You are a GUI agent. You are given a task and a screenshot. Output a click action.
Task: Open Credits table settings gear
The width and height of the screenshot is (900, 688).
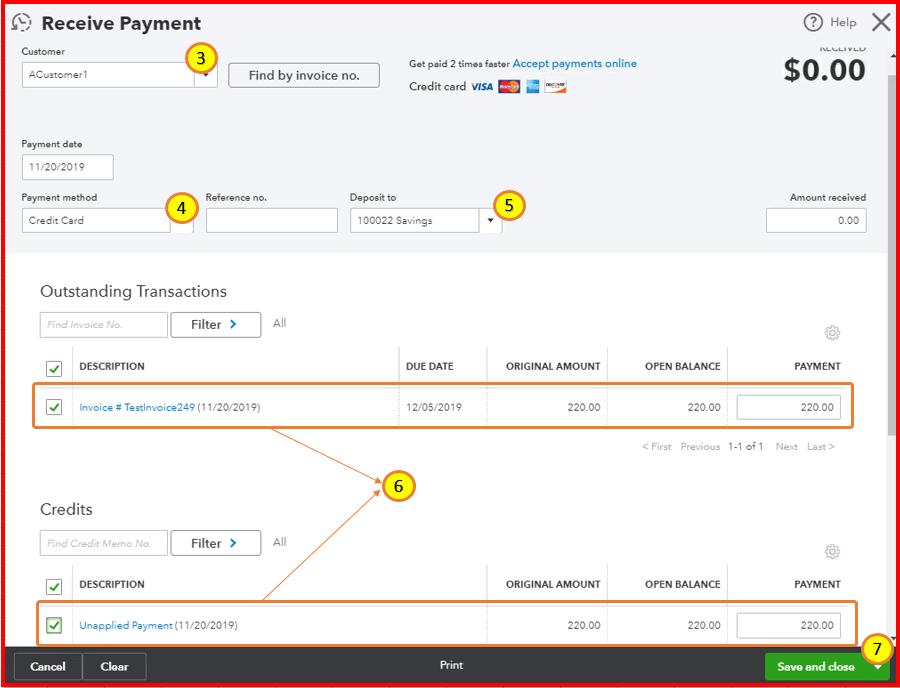[832, 551]
